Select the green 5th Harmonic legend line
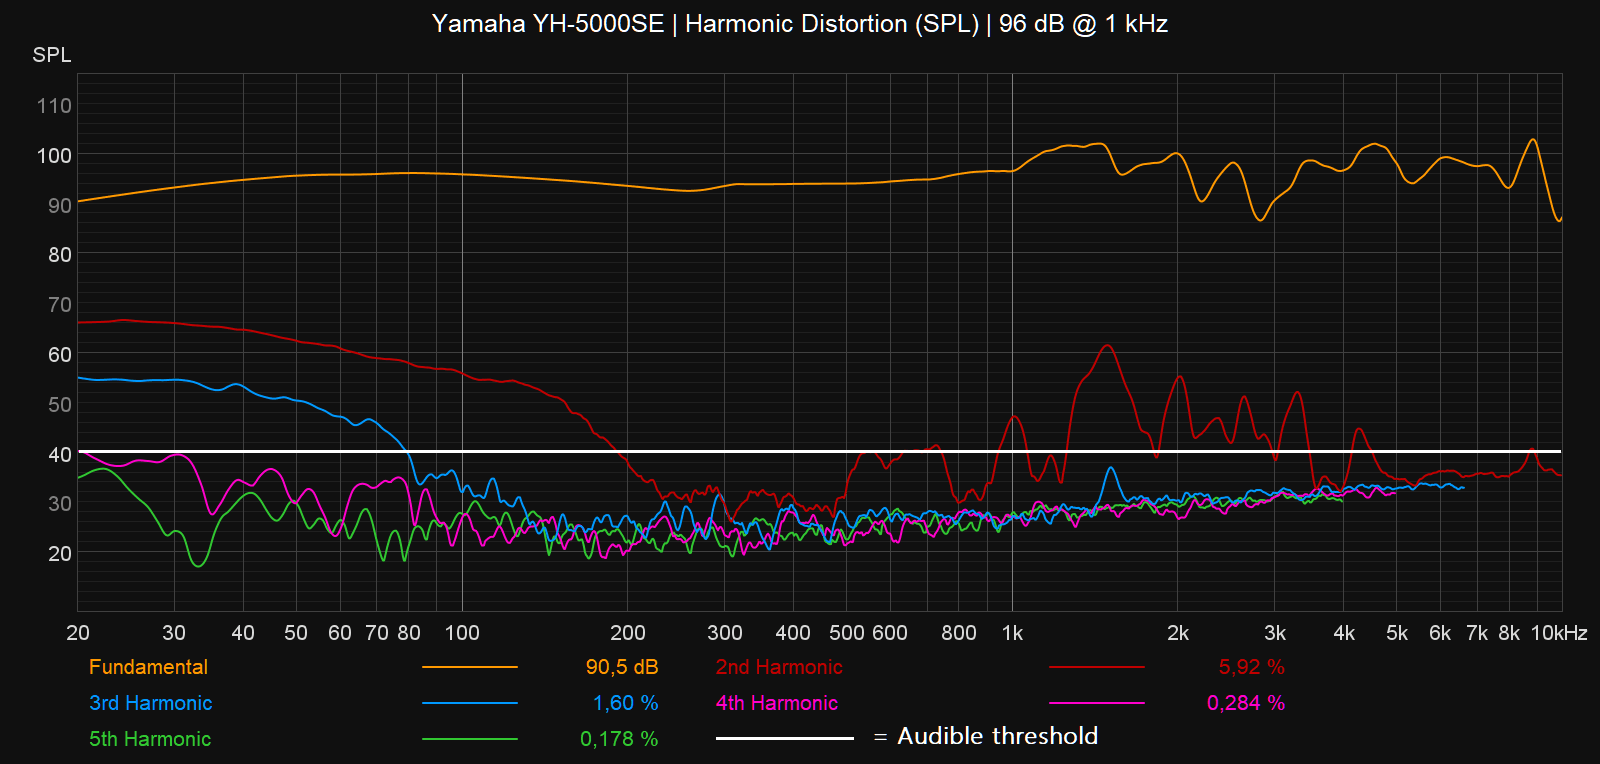The image size is (1600, 764). (x=469, y=739)
